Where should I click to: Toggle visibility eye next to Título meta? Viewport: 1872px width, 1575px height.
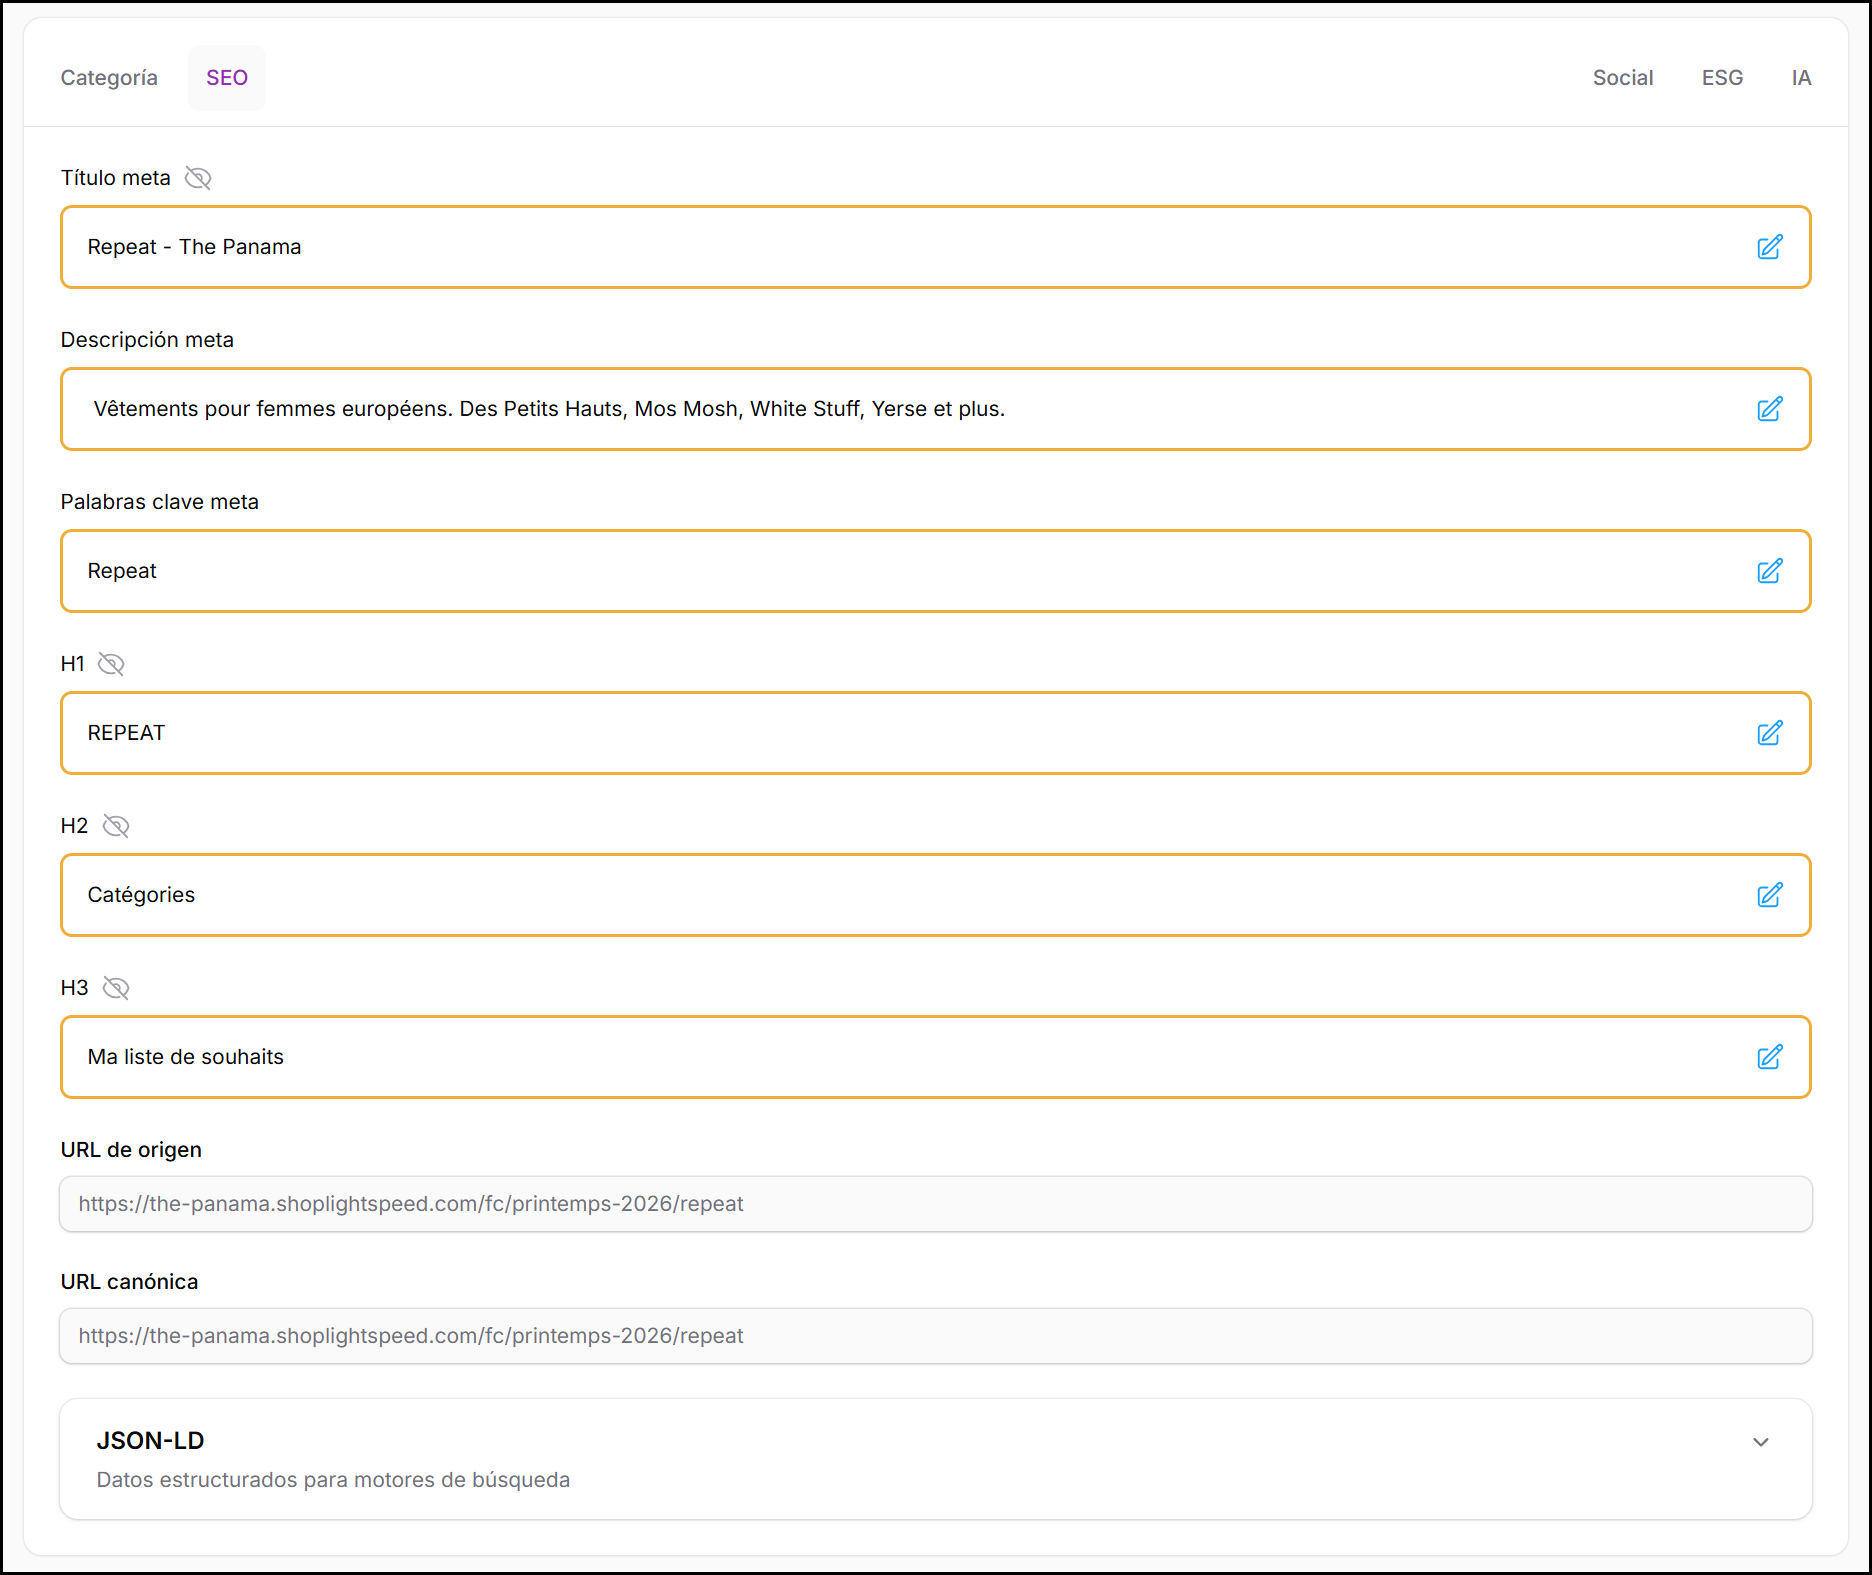[x=198, y=178]
